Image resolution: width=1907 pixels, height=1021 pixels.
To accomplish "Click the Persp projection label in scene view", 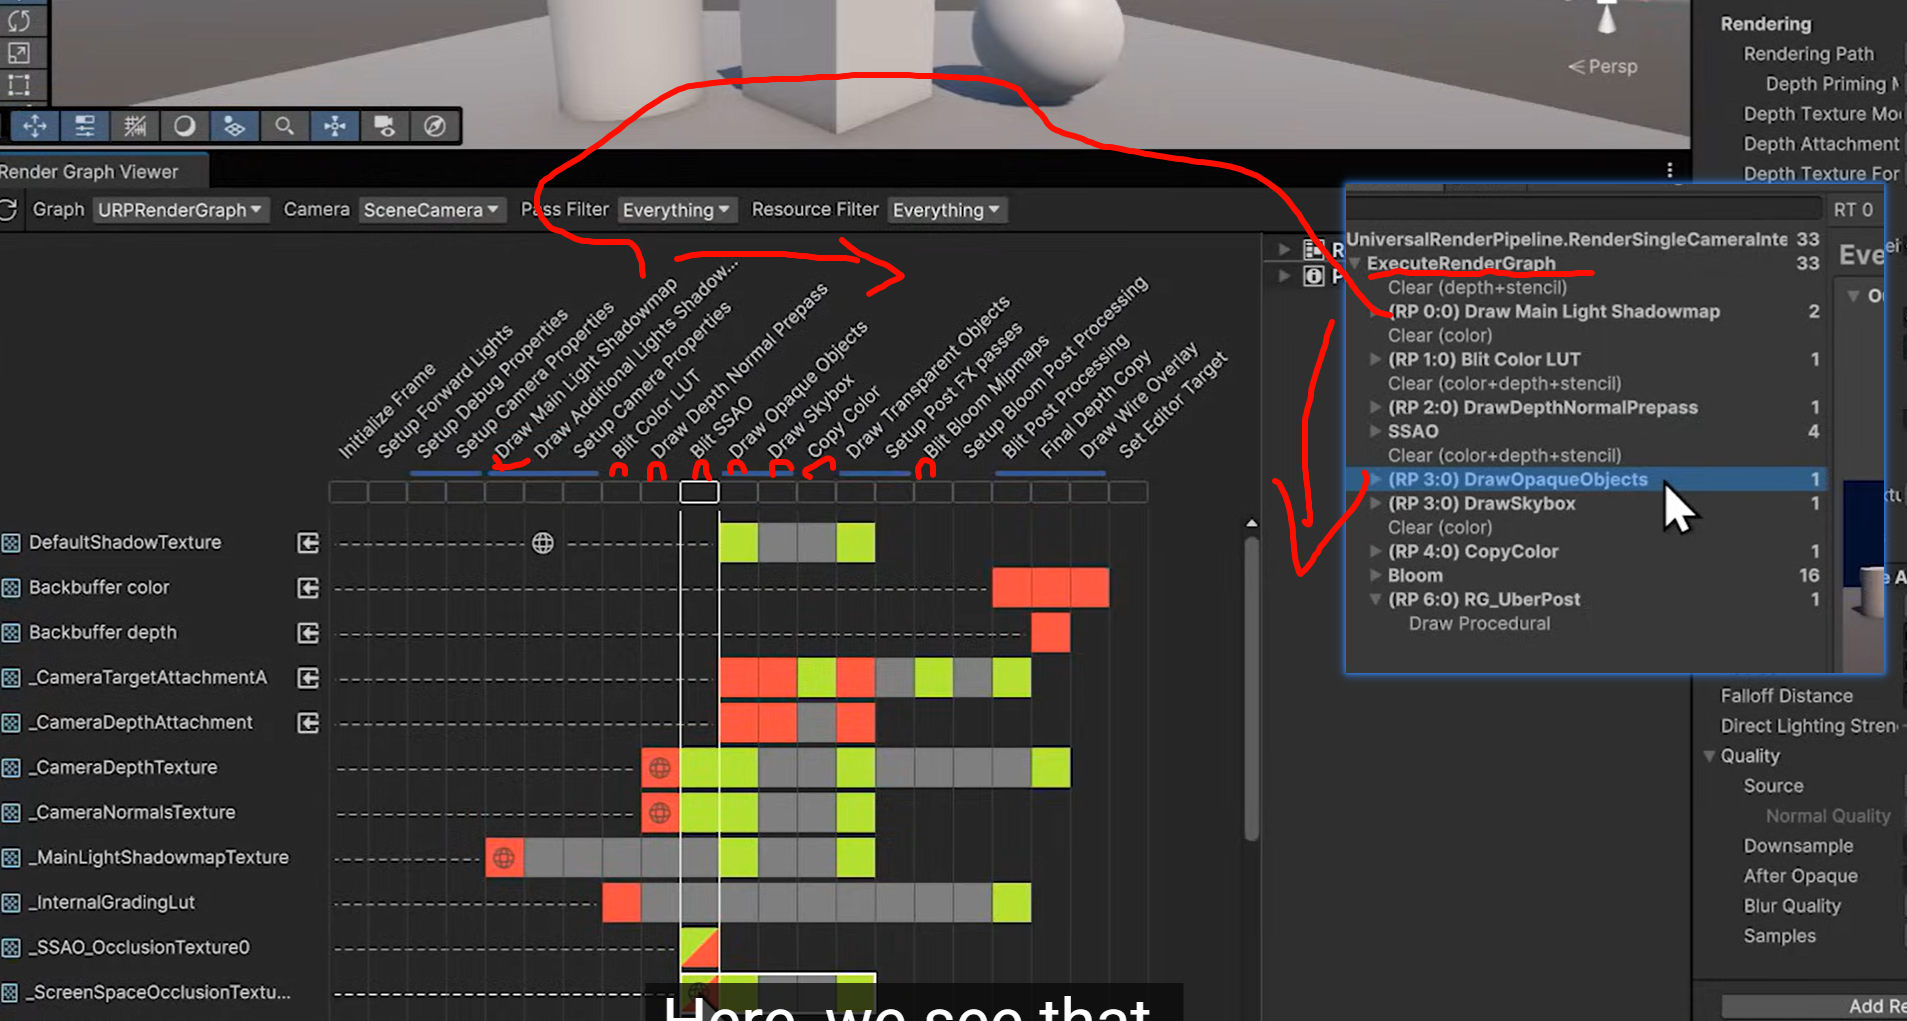I will tap(1603, 66).
